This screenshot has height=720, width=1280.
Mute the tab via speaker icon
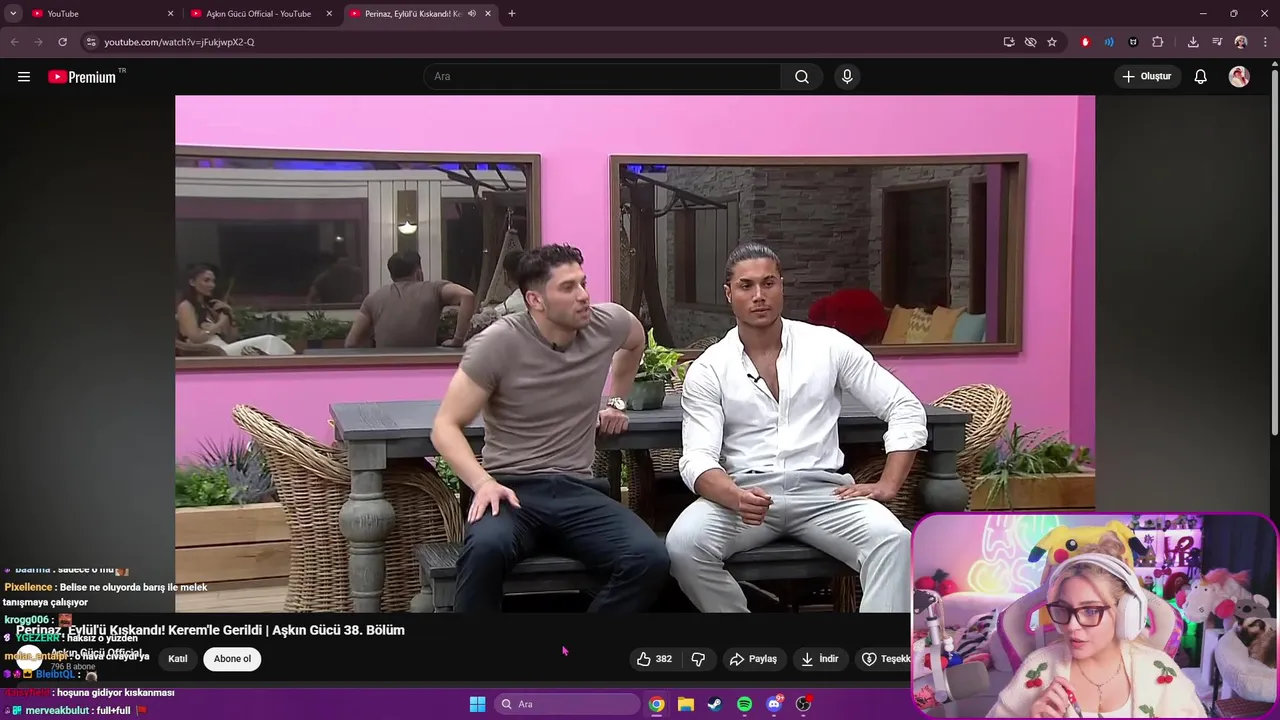click(x=472, y=14)
